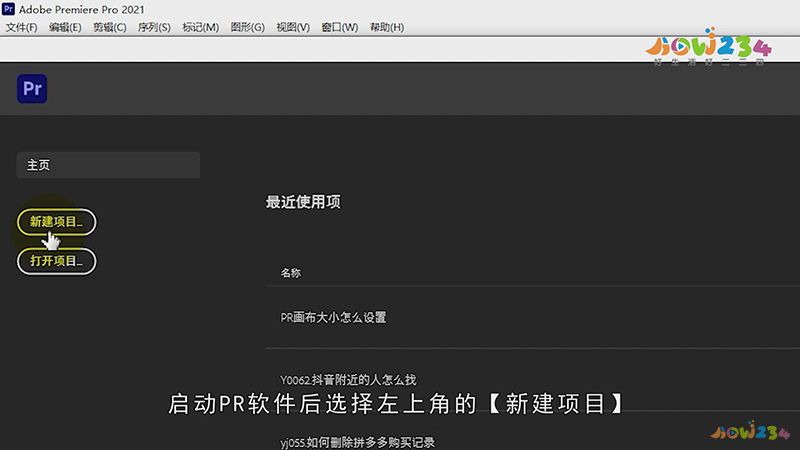Click the 新建项目 button
Image resolution: width=800 pixels, height=450 pixels.
click(x=57, y=222)
